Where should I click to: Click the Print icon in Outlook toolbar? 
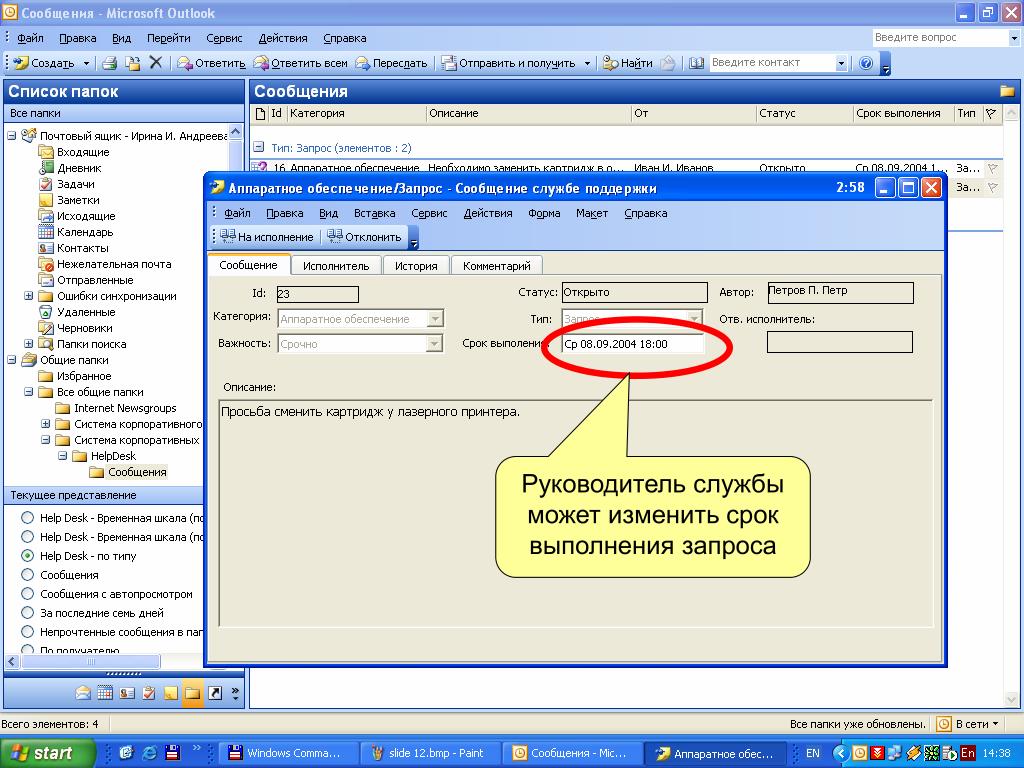[x=109, y=63]
